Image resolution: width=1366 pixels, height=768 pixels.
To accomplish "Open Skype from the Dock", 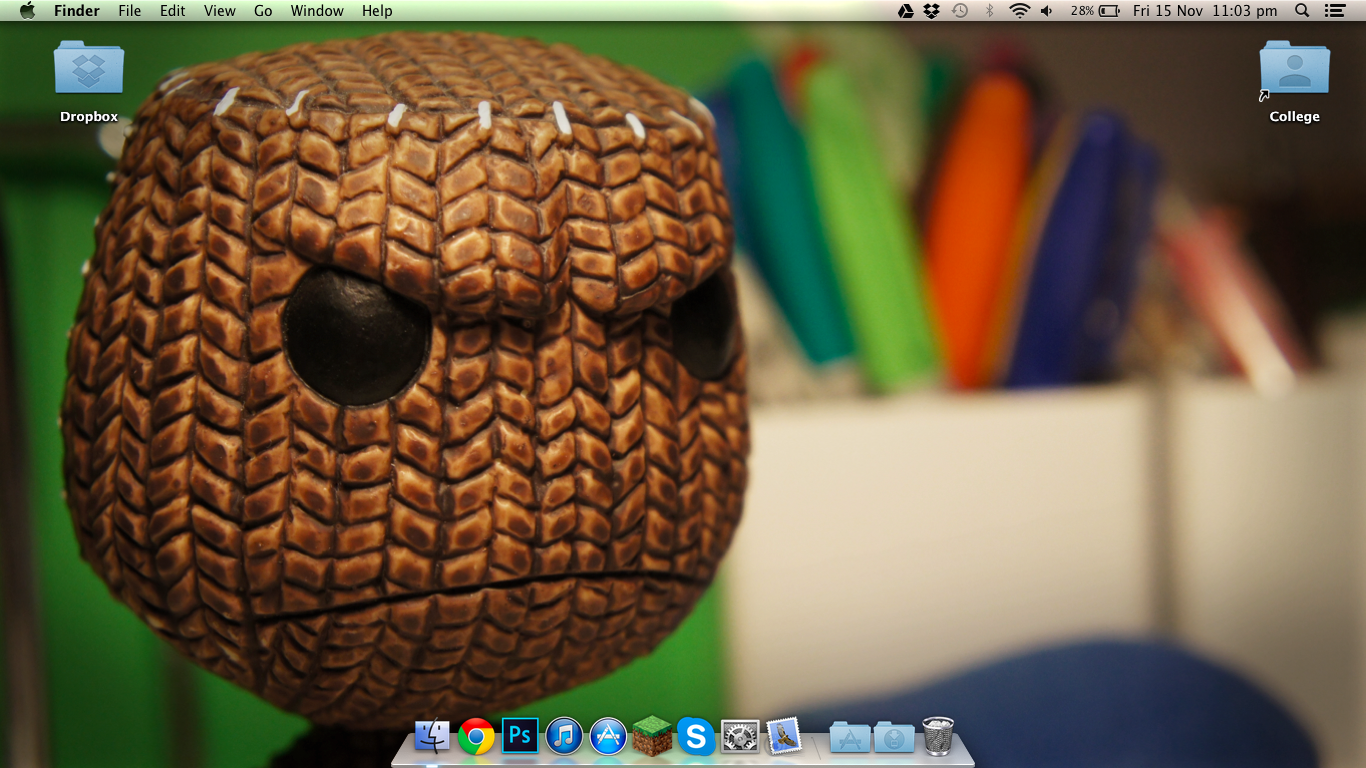I will coord(696,736).
